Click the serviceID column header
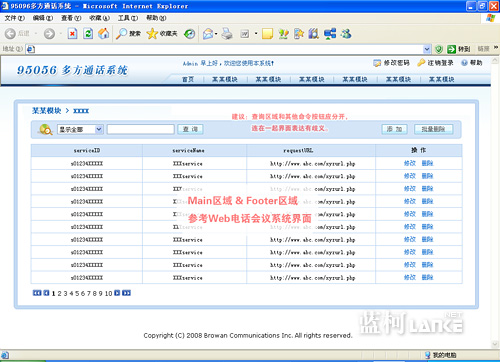 tap(87, 151)
